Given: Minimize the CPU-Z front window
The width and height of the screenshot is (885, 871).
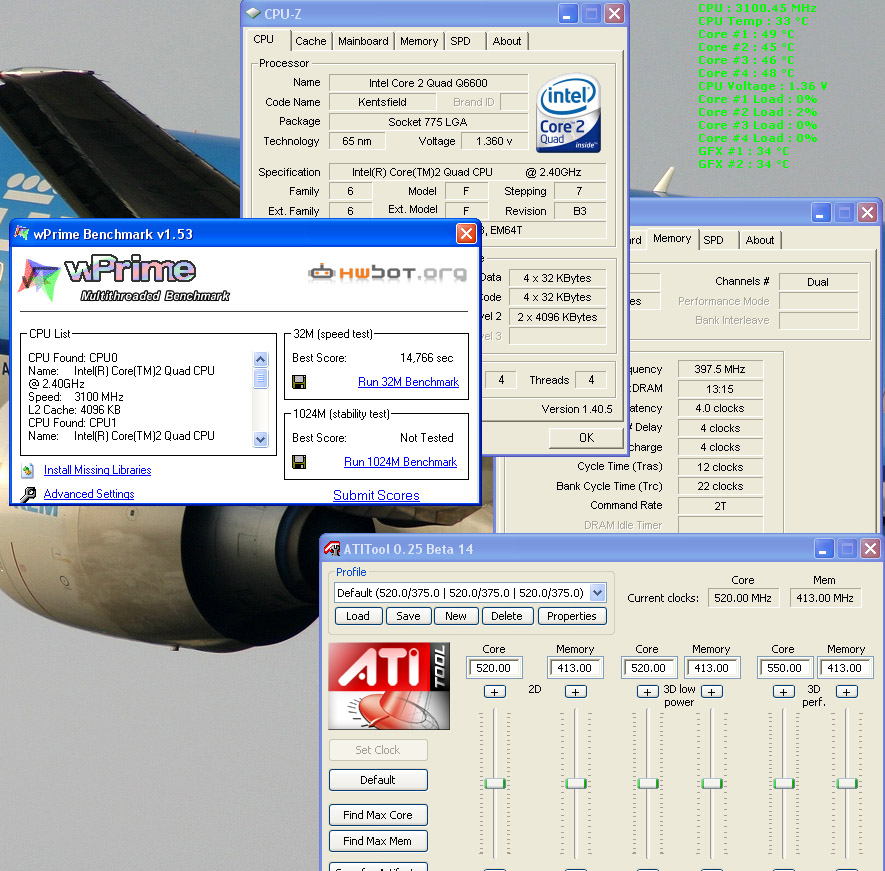Looking at the screenshot, I should pos(568,14).
